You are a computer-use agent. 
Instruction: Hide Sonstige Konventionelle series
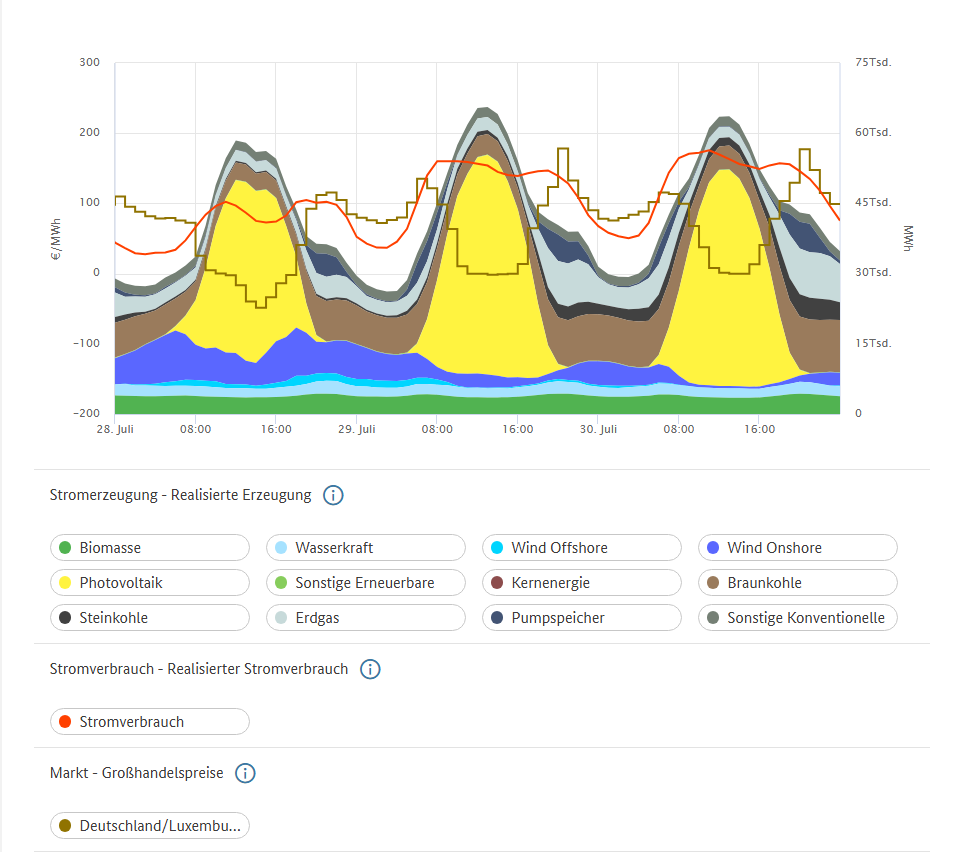click(797, 618)
